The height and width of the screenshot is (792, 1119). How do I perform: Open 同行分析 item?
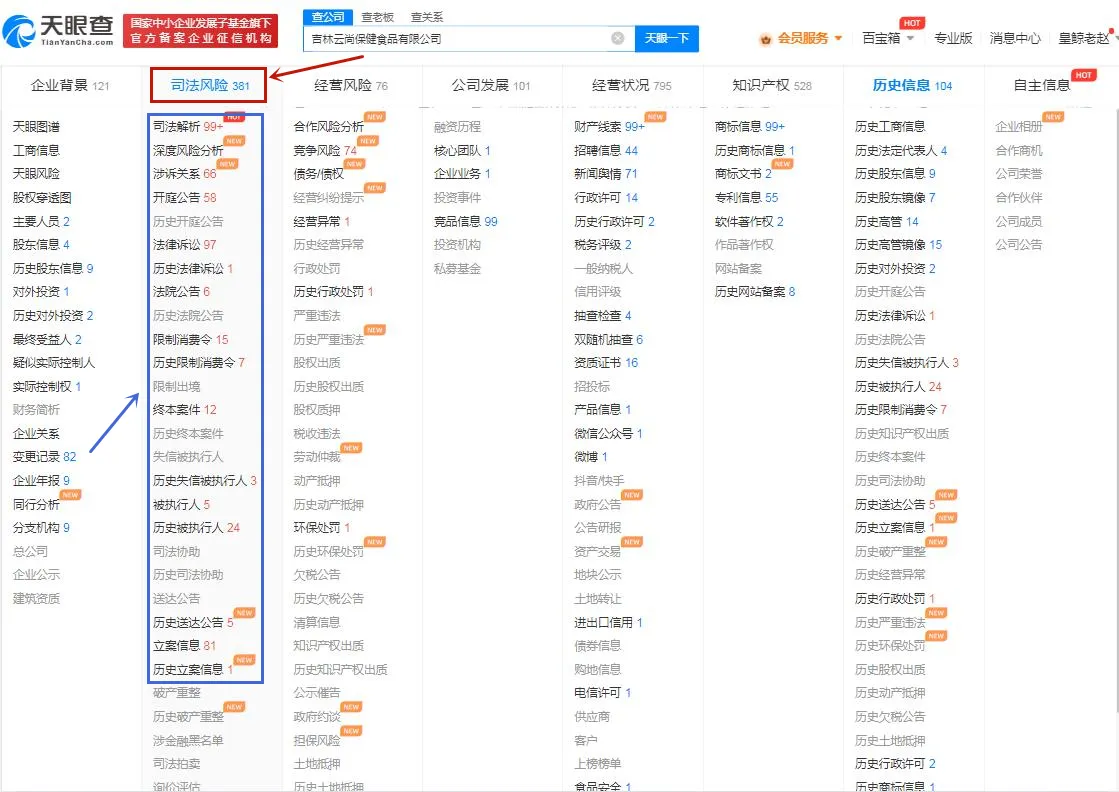(x=36, y=504)
